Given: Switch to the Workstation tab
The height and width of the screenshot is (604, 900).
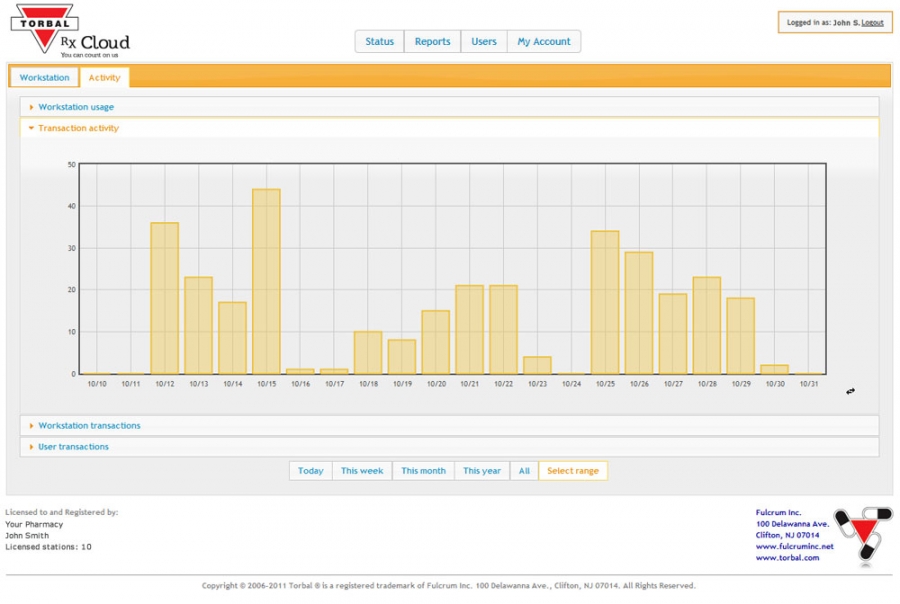Looking at the screenshot, I should point(44,78).
